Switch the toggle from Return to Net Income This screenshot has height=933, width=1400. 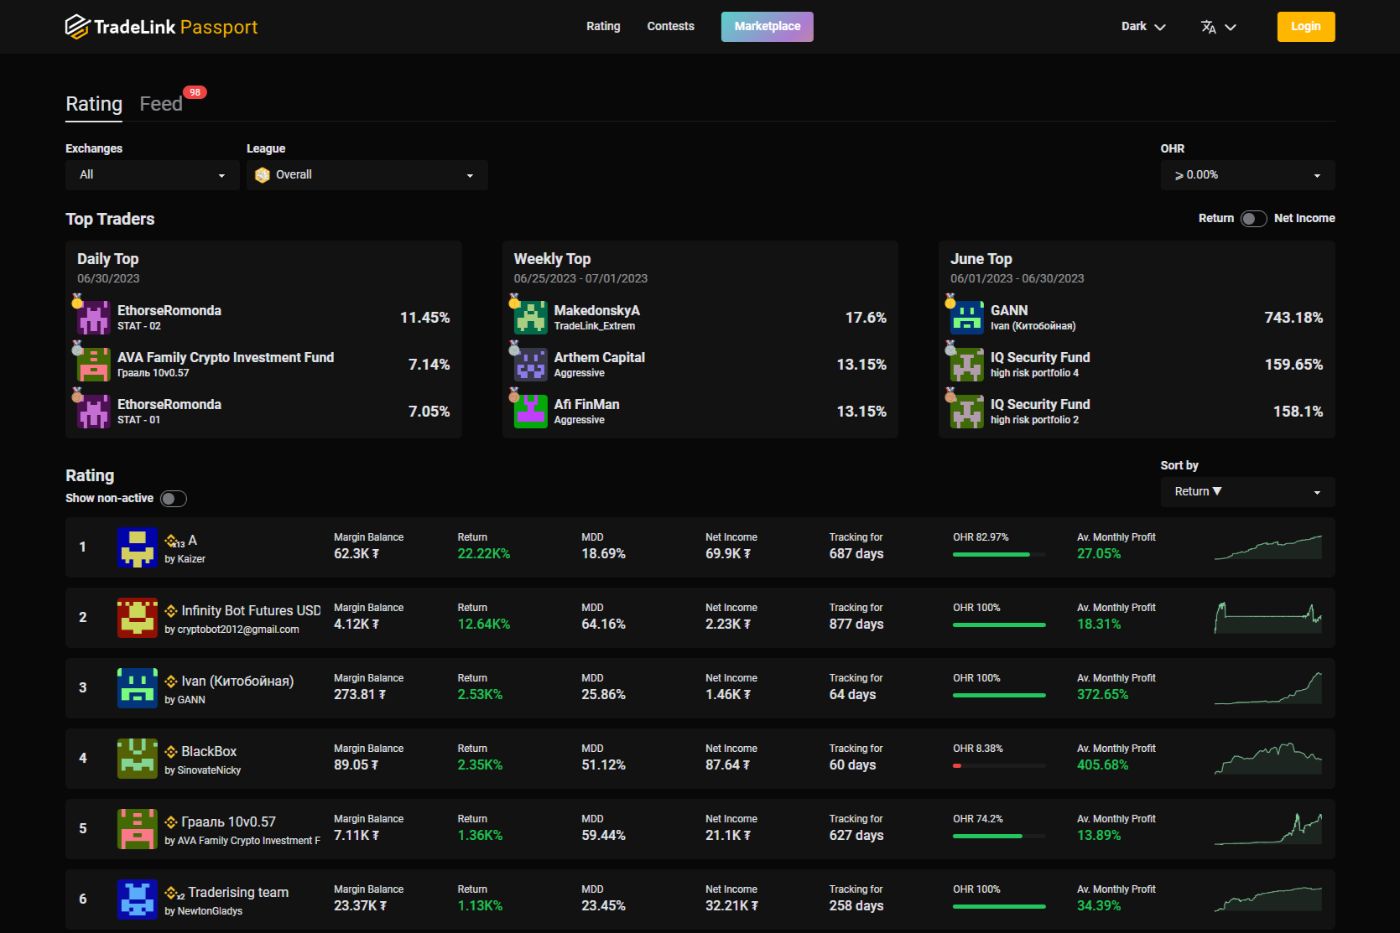point(1255,217)
